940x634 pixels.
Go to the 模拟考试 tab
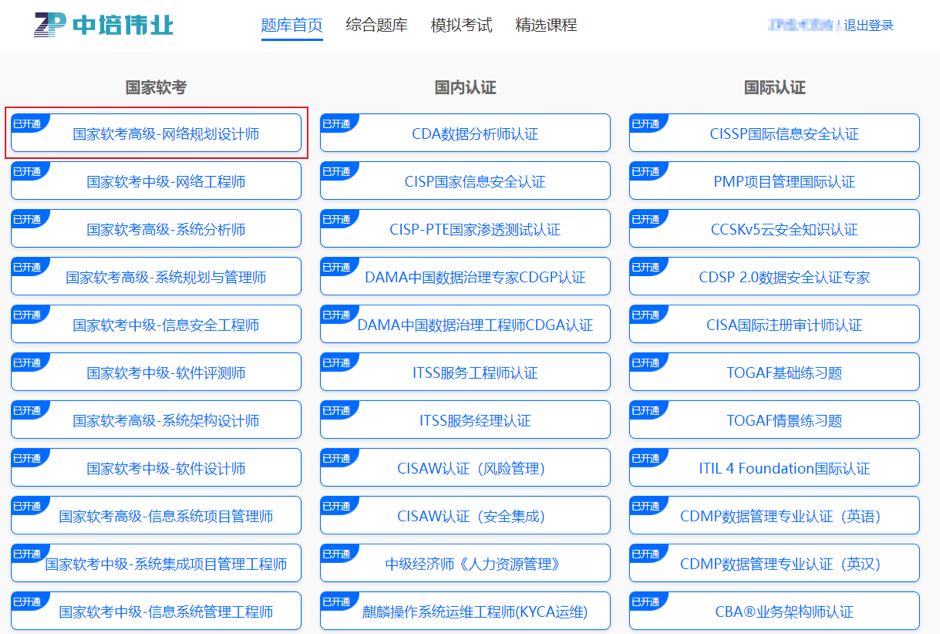coord(461,25)
